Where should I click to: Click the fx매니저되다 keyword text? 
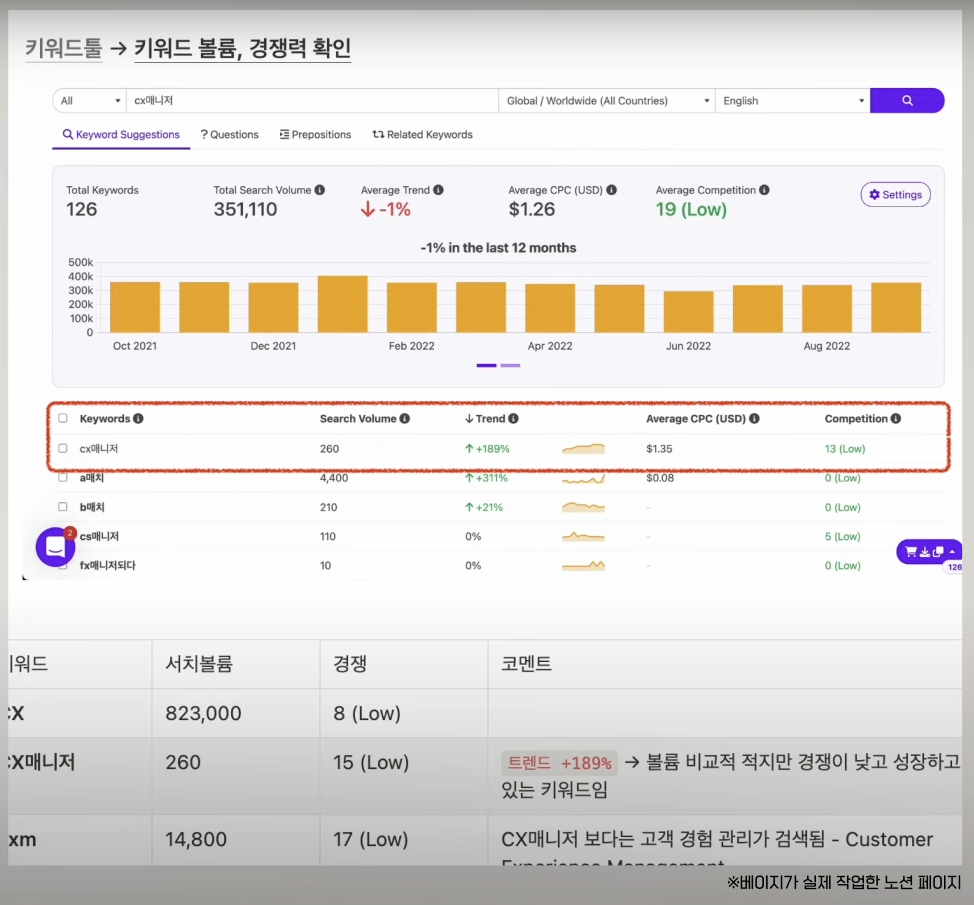[x=107, y=566]
